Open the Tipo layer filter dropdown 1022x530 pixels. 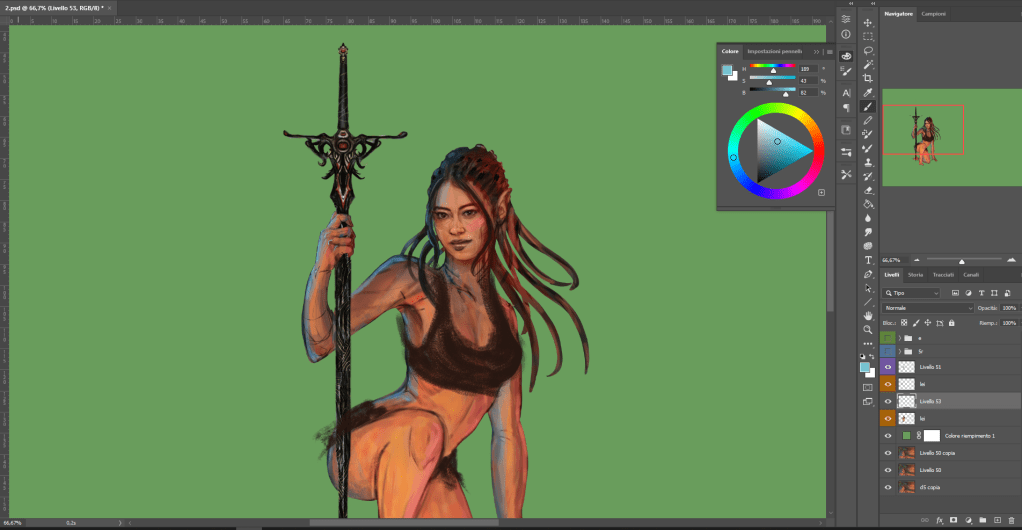click(x=912, y=293)
